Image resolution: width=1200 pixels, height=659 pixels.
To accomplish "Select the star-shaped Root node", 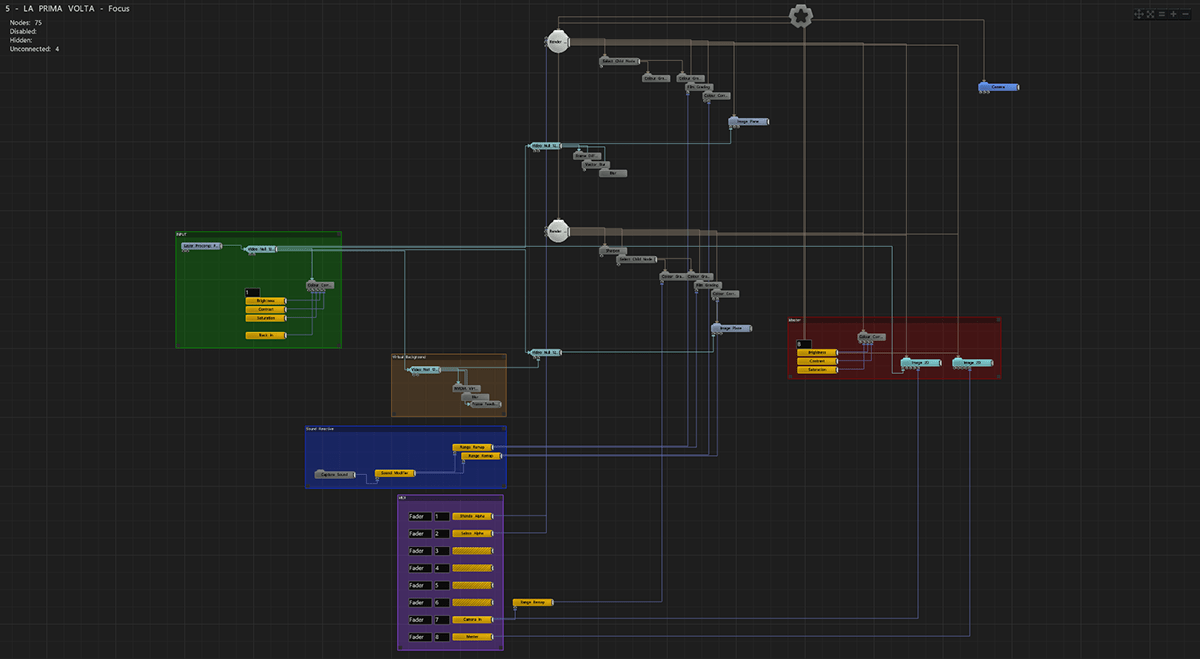I will coord(800,16).
